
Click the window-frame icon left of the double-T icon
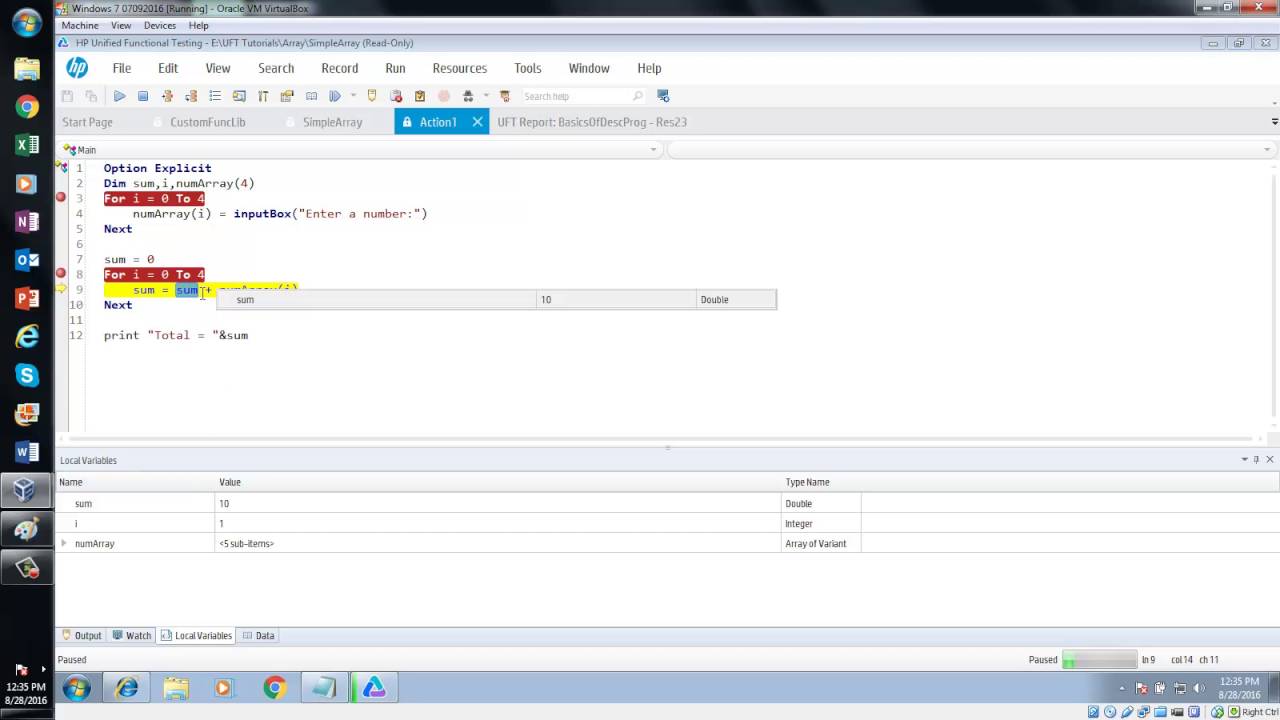pos(239,96)
